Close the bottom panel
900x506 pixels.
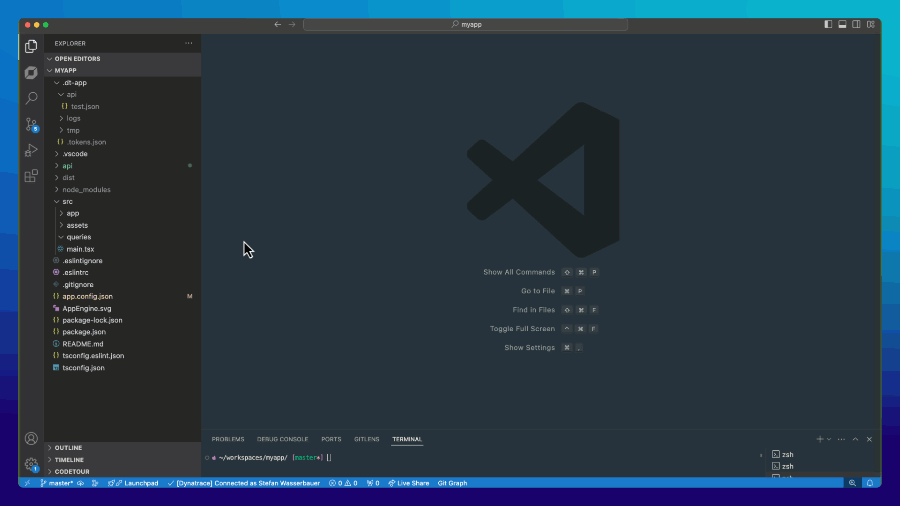click(x=869, y=439)
